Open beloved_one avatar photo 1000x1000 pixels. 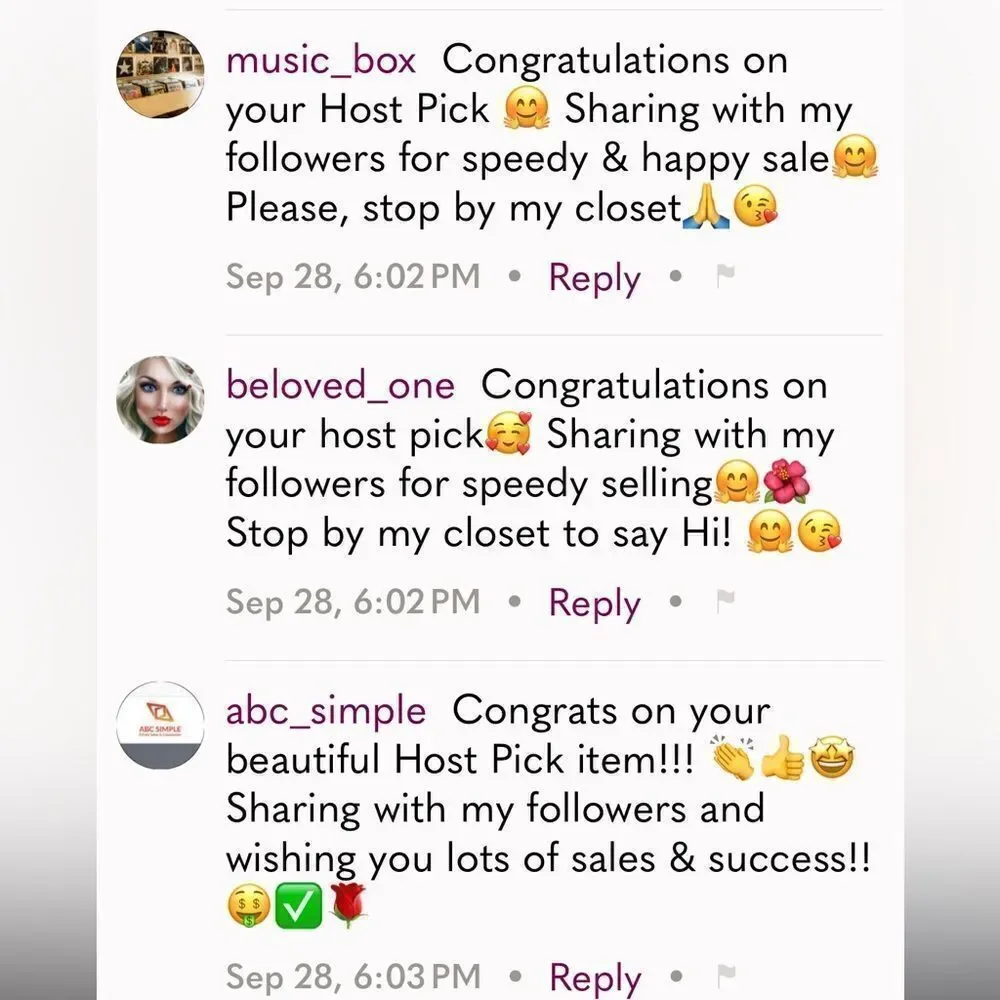click(160, 399)
